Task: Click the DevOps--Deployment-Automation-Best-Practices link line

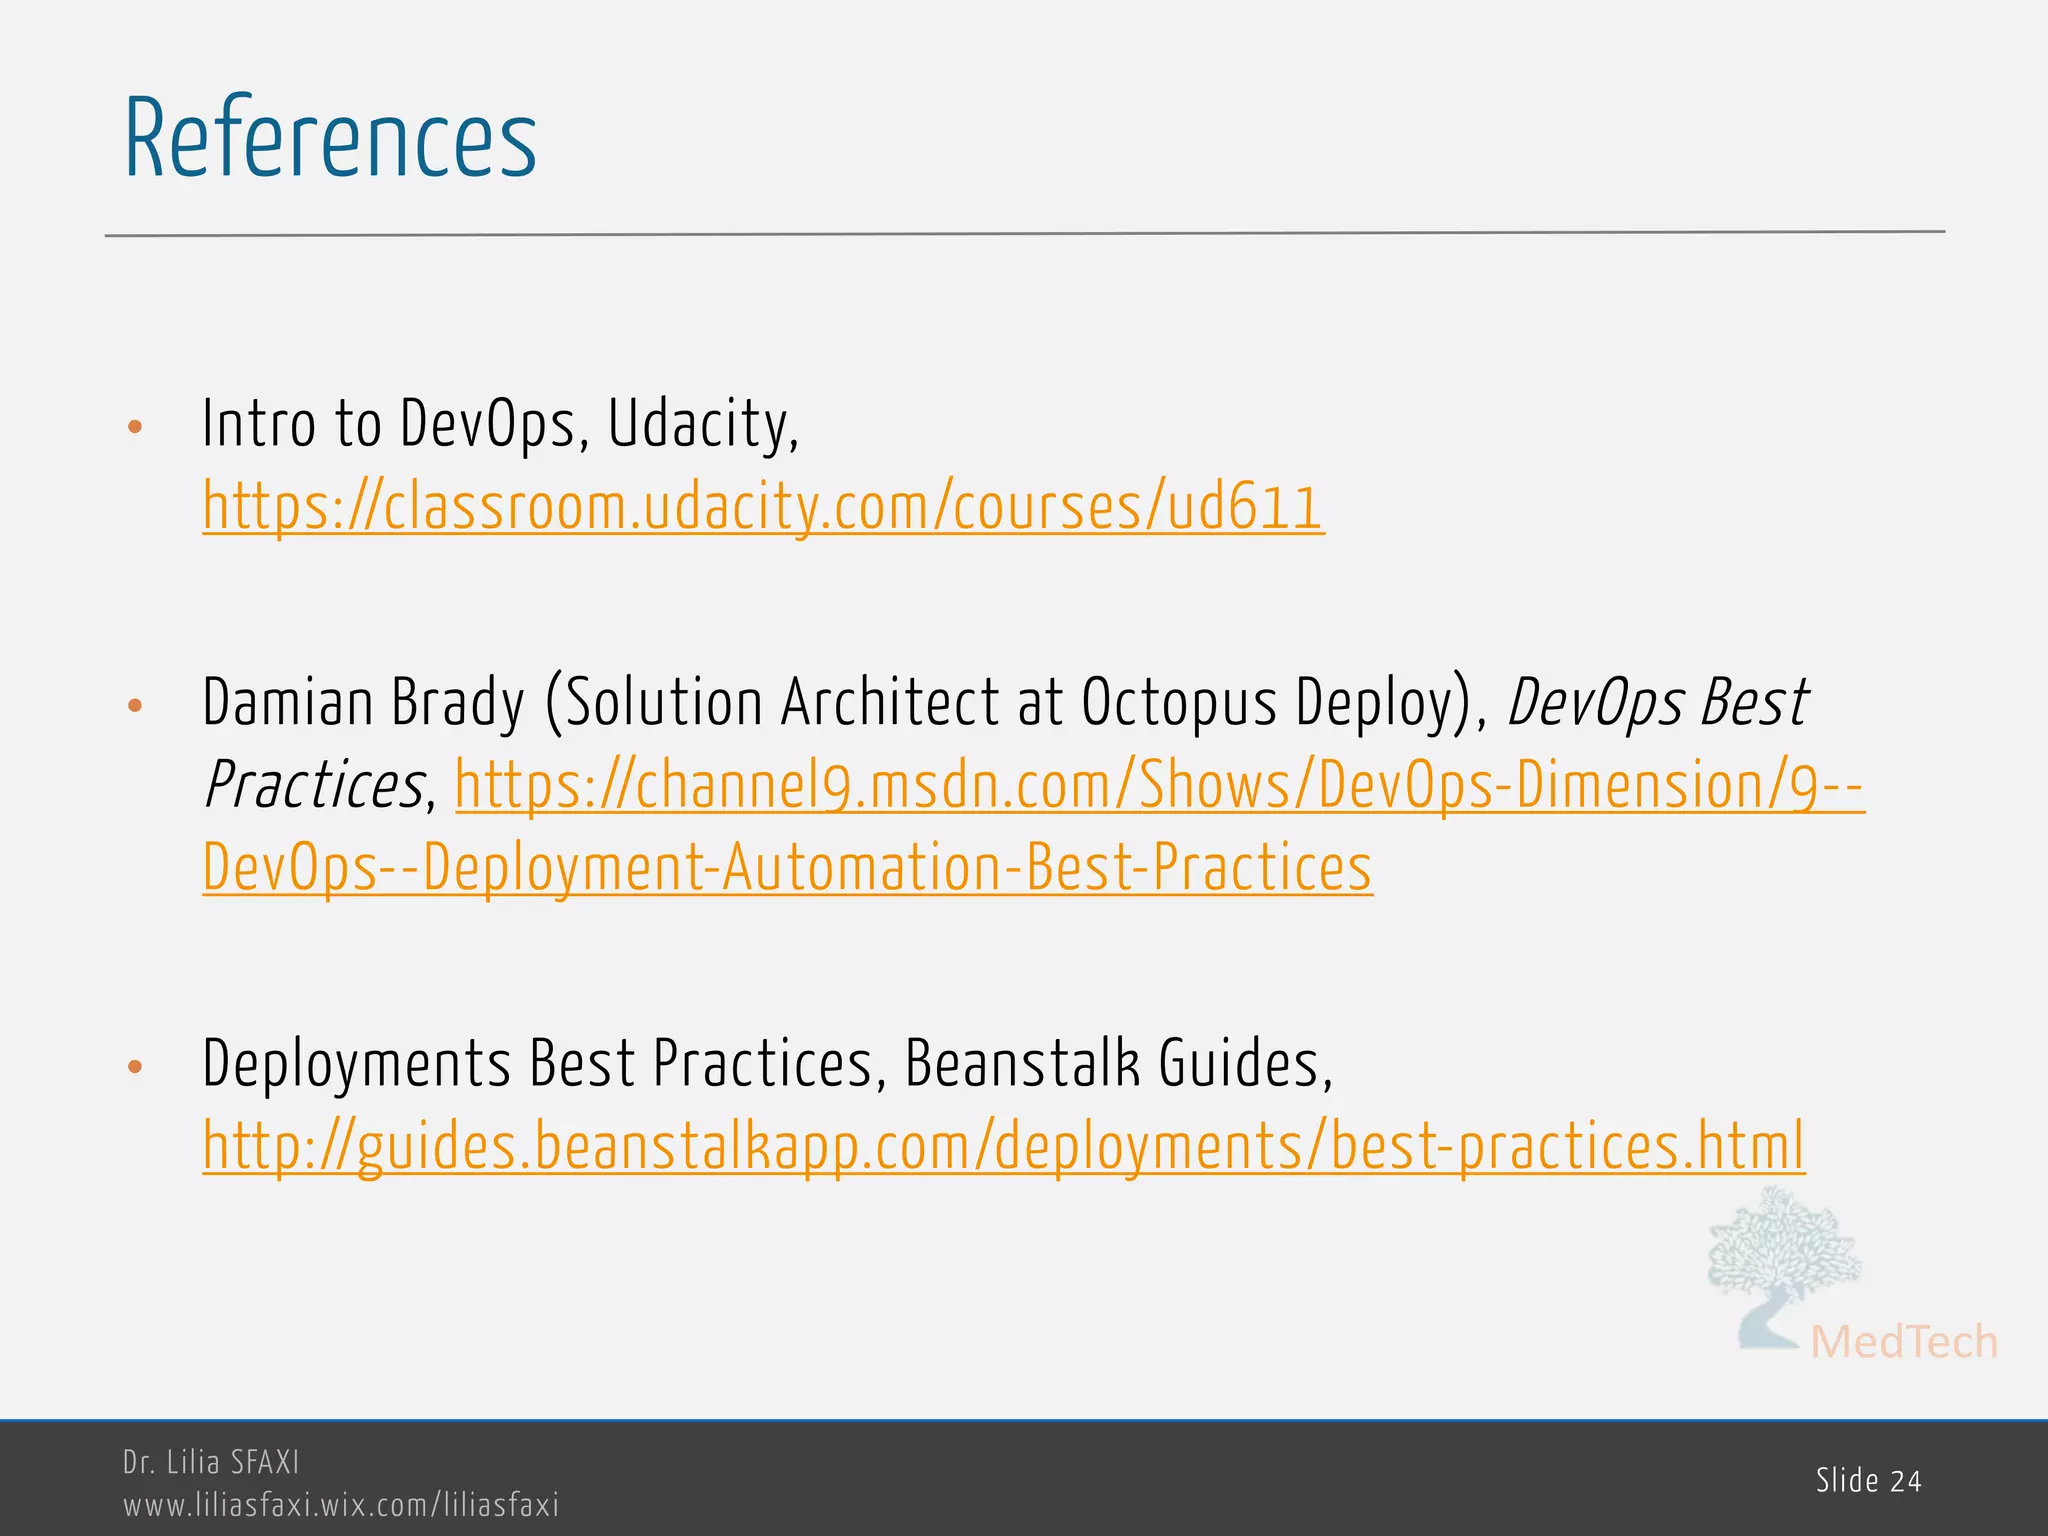Action: pos(786,867)
